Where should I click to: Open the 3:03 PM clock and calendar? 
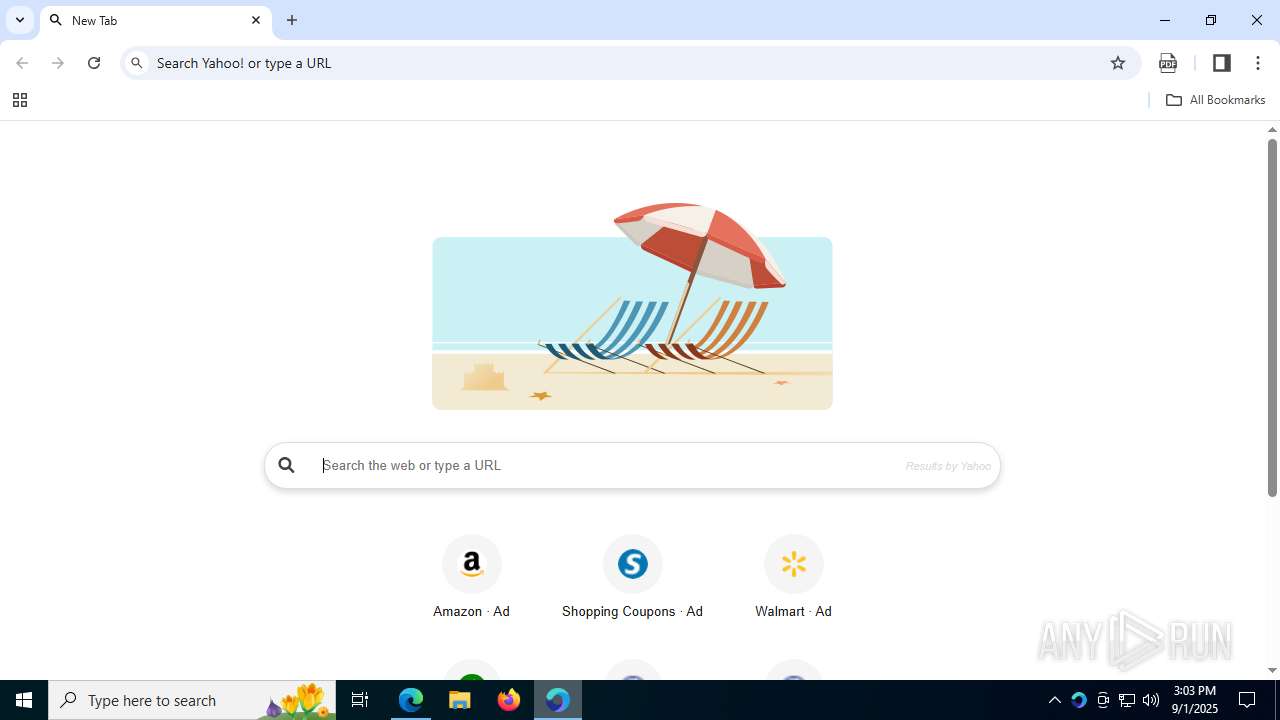[x=1194, y=700]
